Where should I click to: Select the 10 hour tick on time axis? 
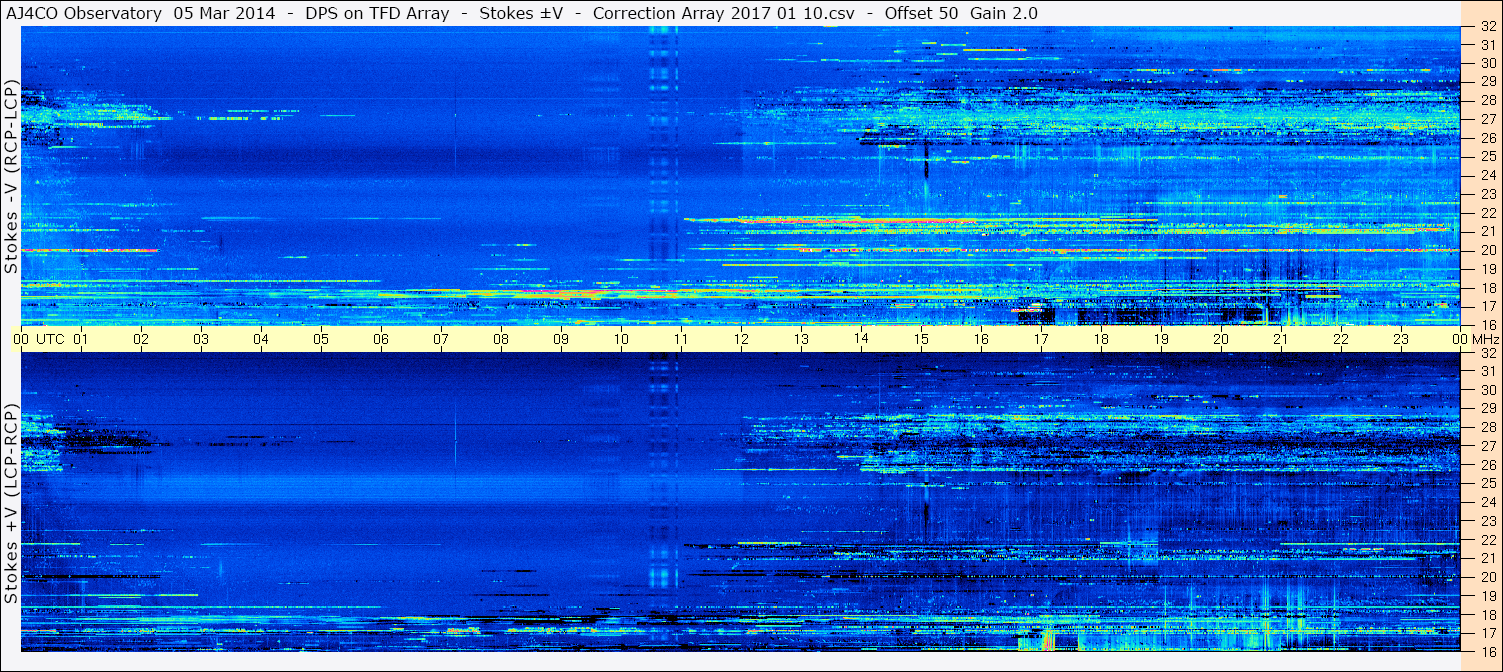click(x=621, y=339)
